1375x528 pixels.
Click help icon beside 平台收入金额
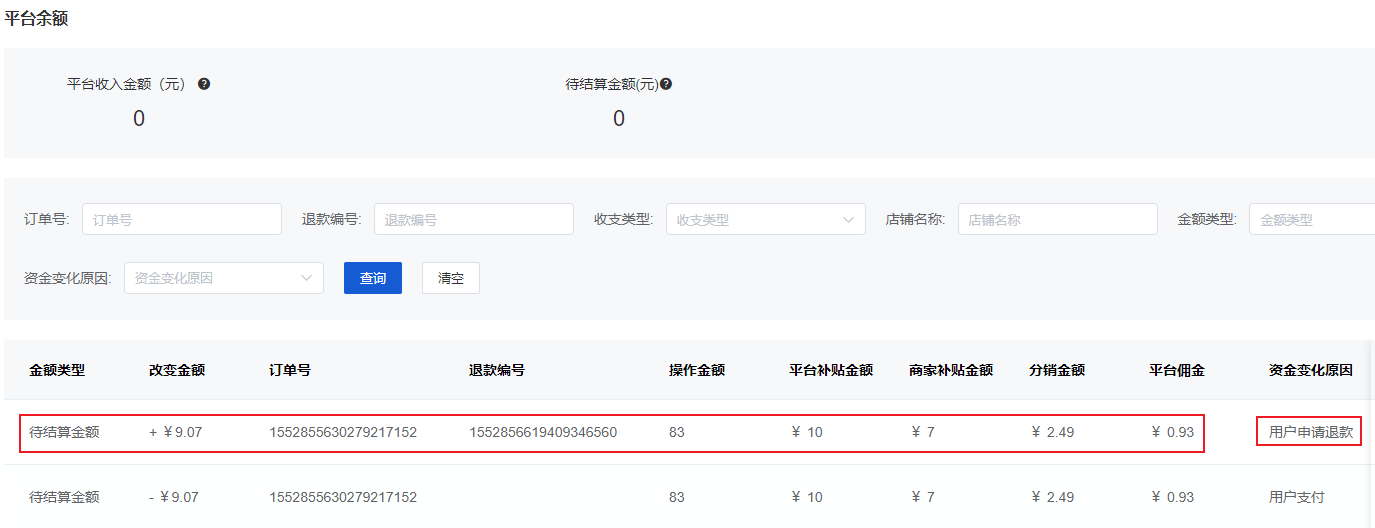(x=204, y=84)
